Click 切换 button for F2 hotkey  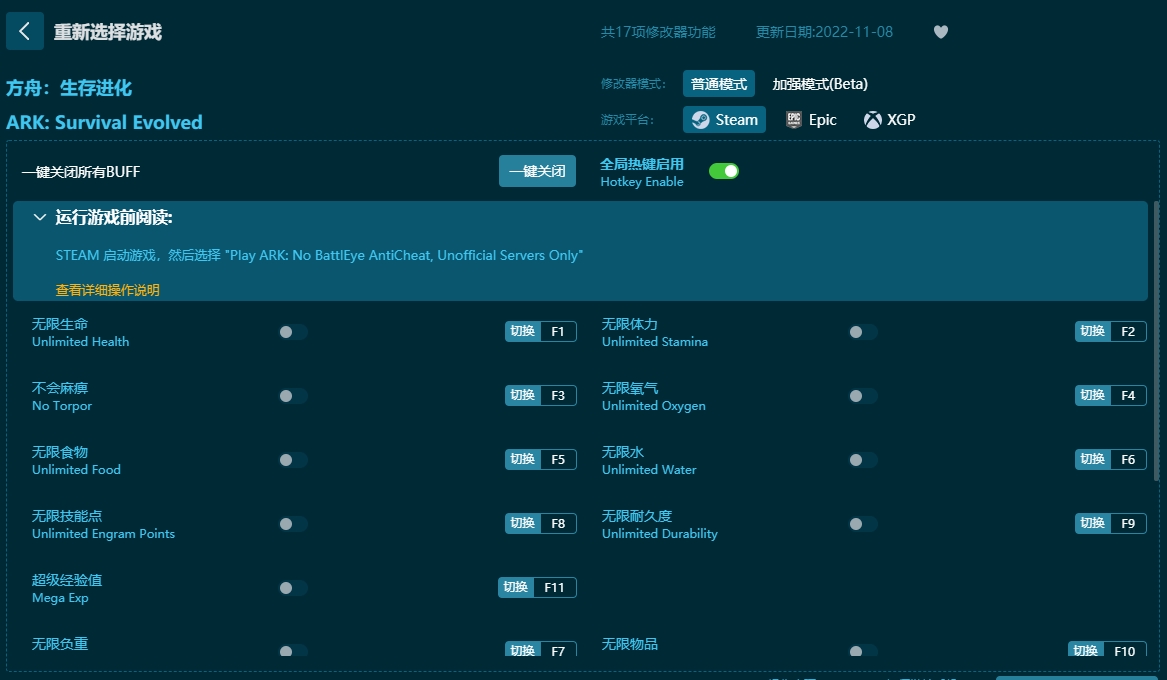tap(1093, 331)
